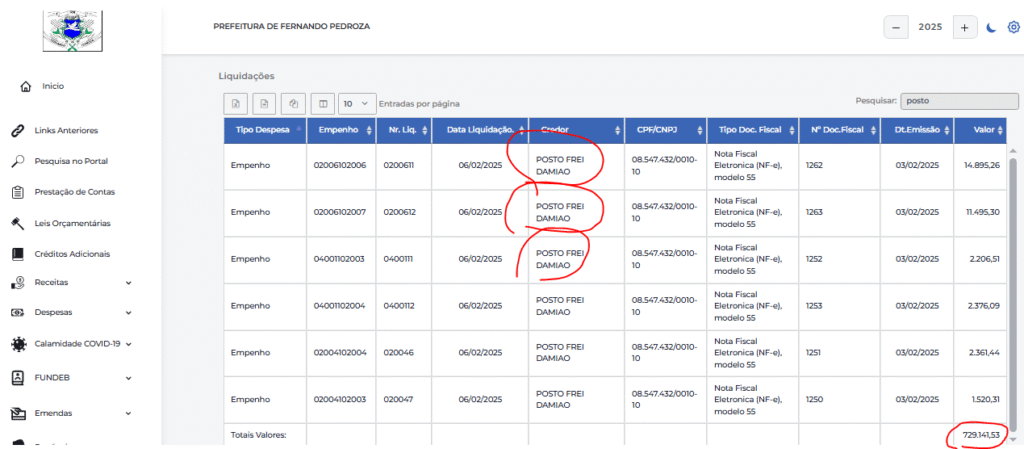Toggle dark mode moon icon
This screenshot has width=1024, height=449.
click(x=991, y=27)
